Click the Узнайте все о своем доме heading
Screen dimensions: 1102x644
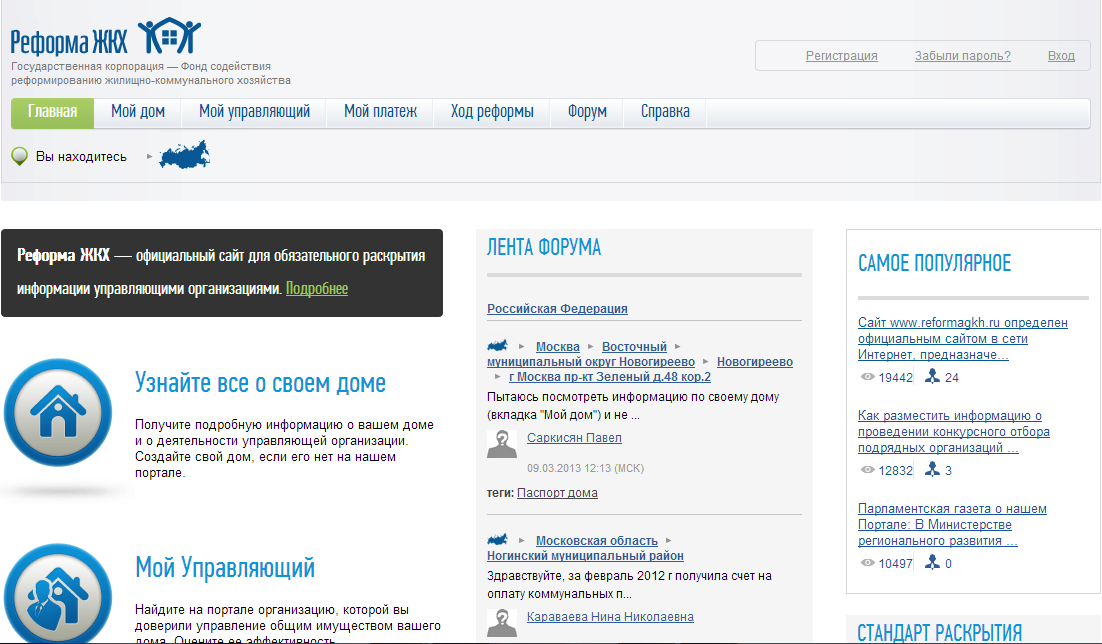pyautogui.click(x=260, y=383)
